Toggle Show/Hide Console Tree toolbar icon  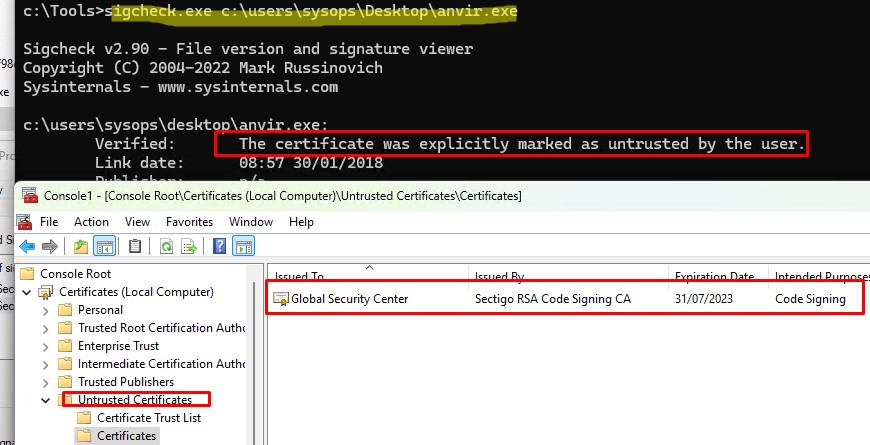coord(103,246)
